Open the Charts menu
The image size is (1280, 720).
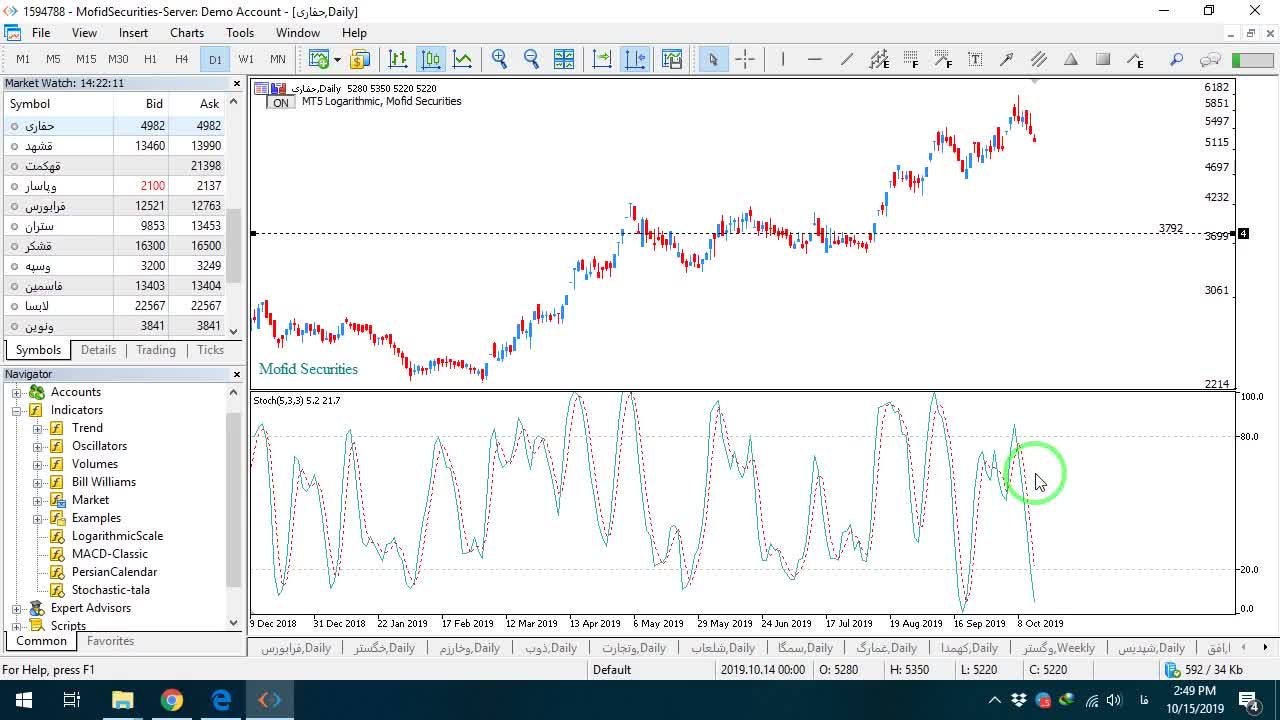point(187,33)
